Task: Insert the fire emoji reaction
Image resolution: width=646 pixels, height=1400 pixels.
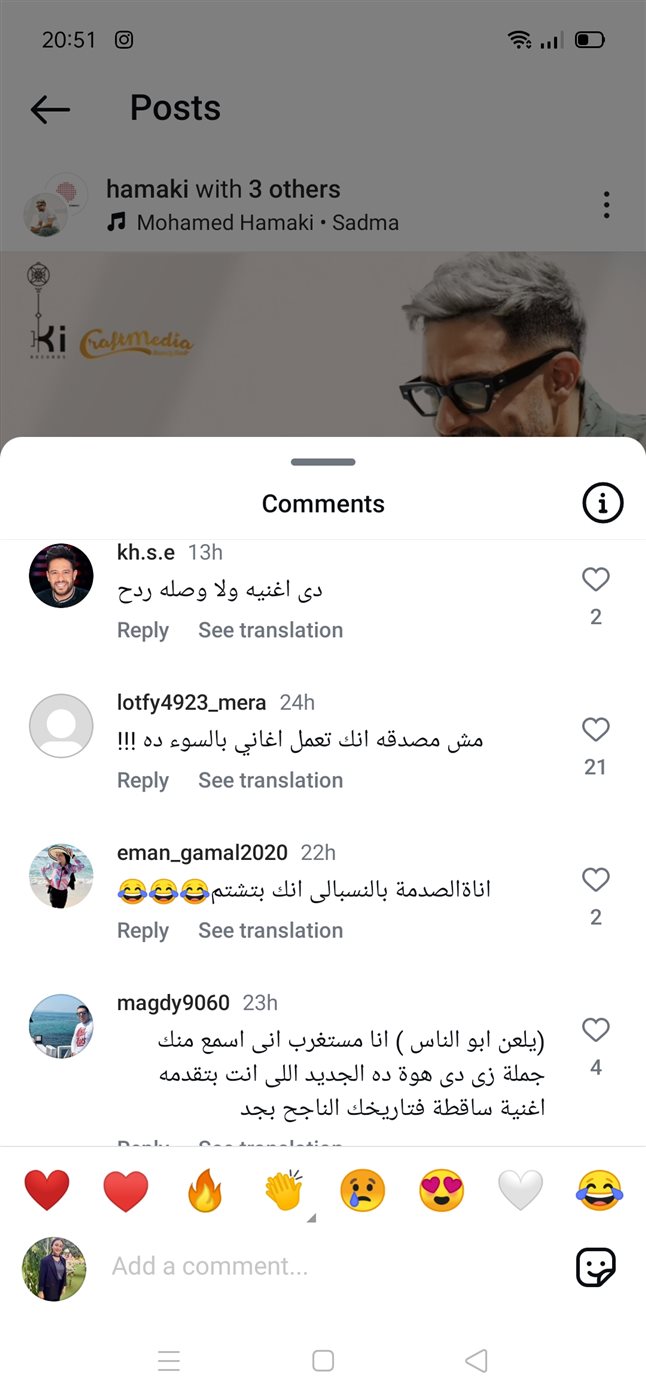Action: click(x=205, y=1192)
